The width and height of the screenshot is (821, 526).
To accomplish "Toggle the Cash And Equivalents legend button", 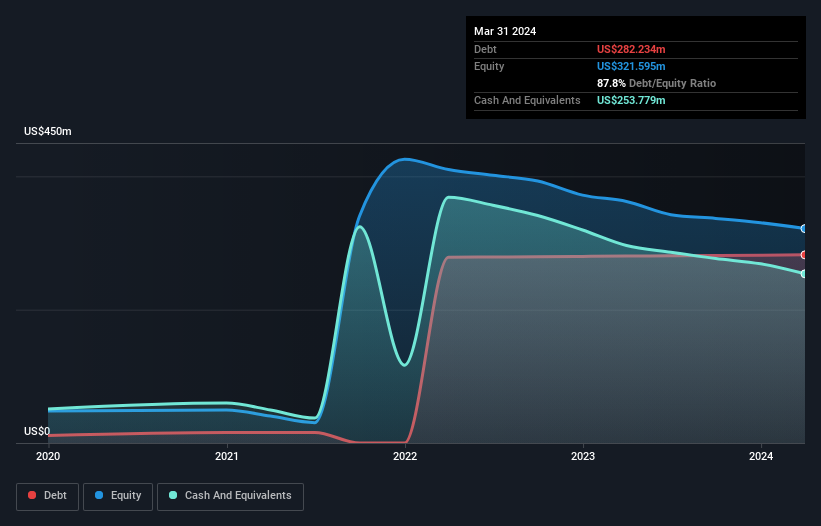I will point(230,496).
